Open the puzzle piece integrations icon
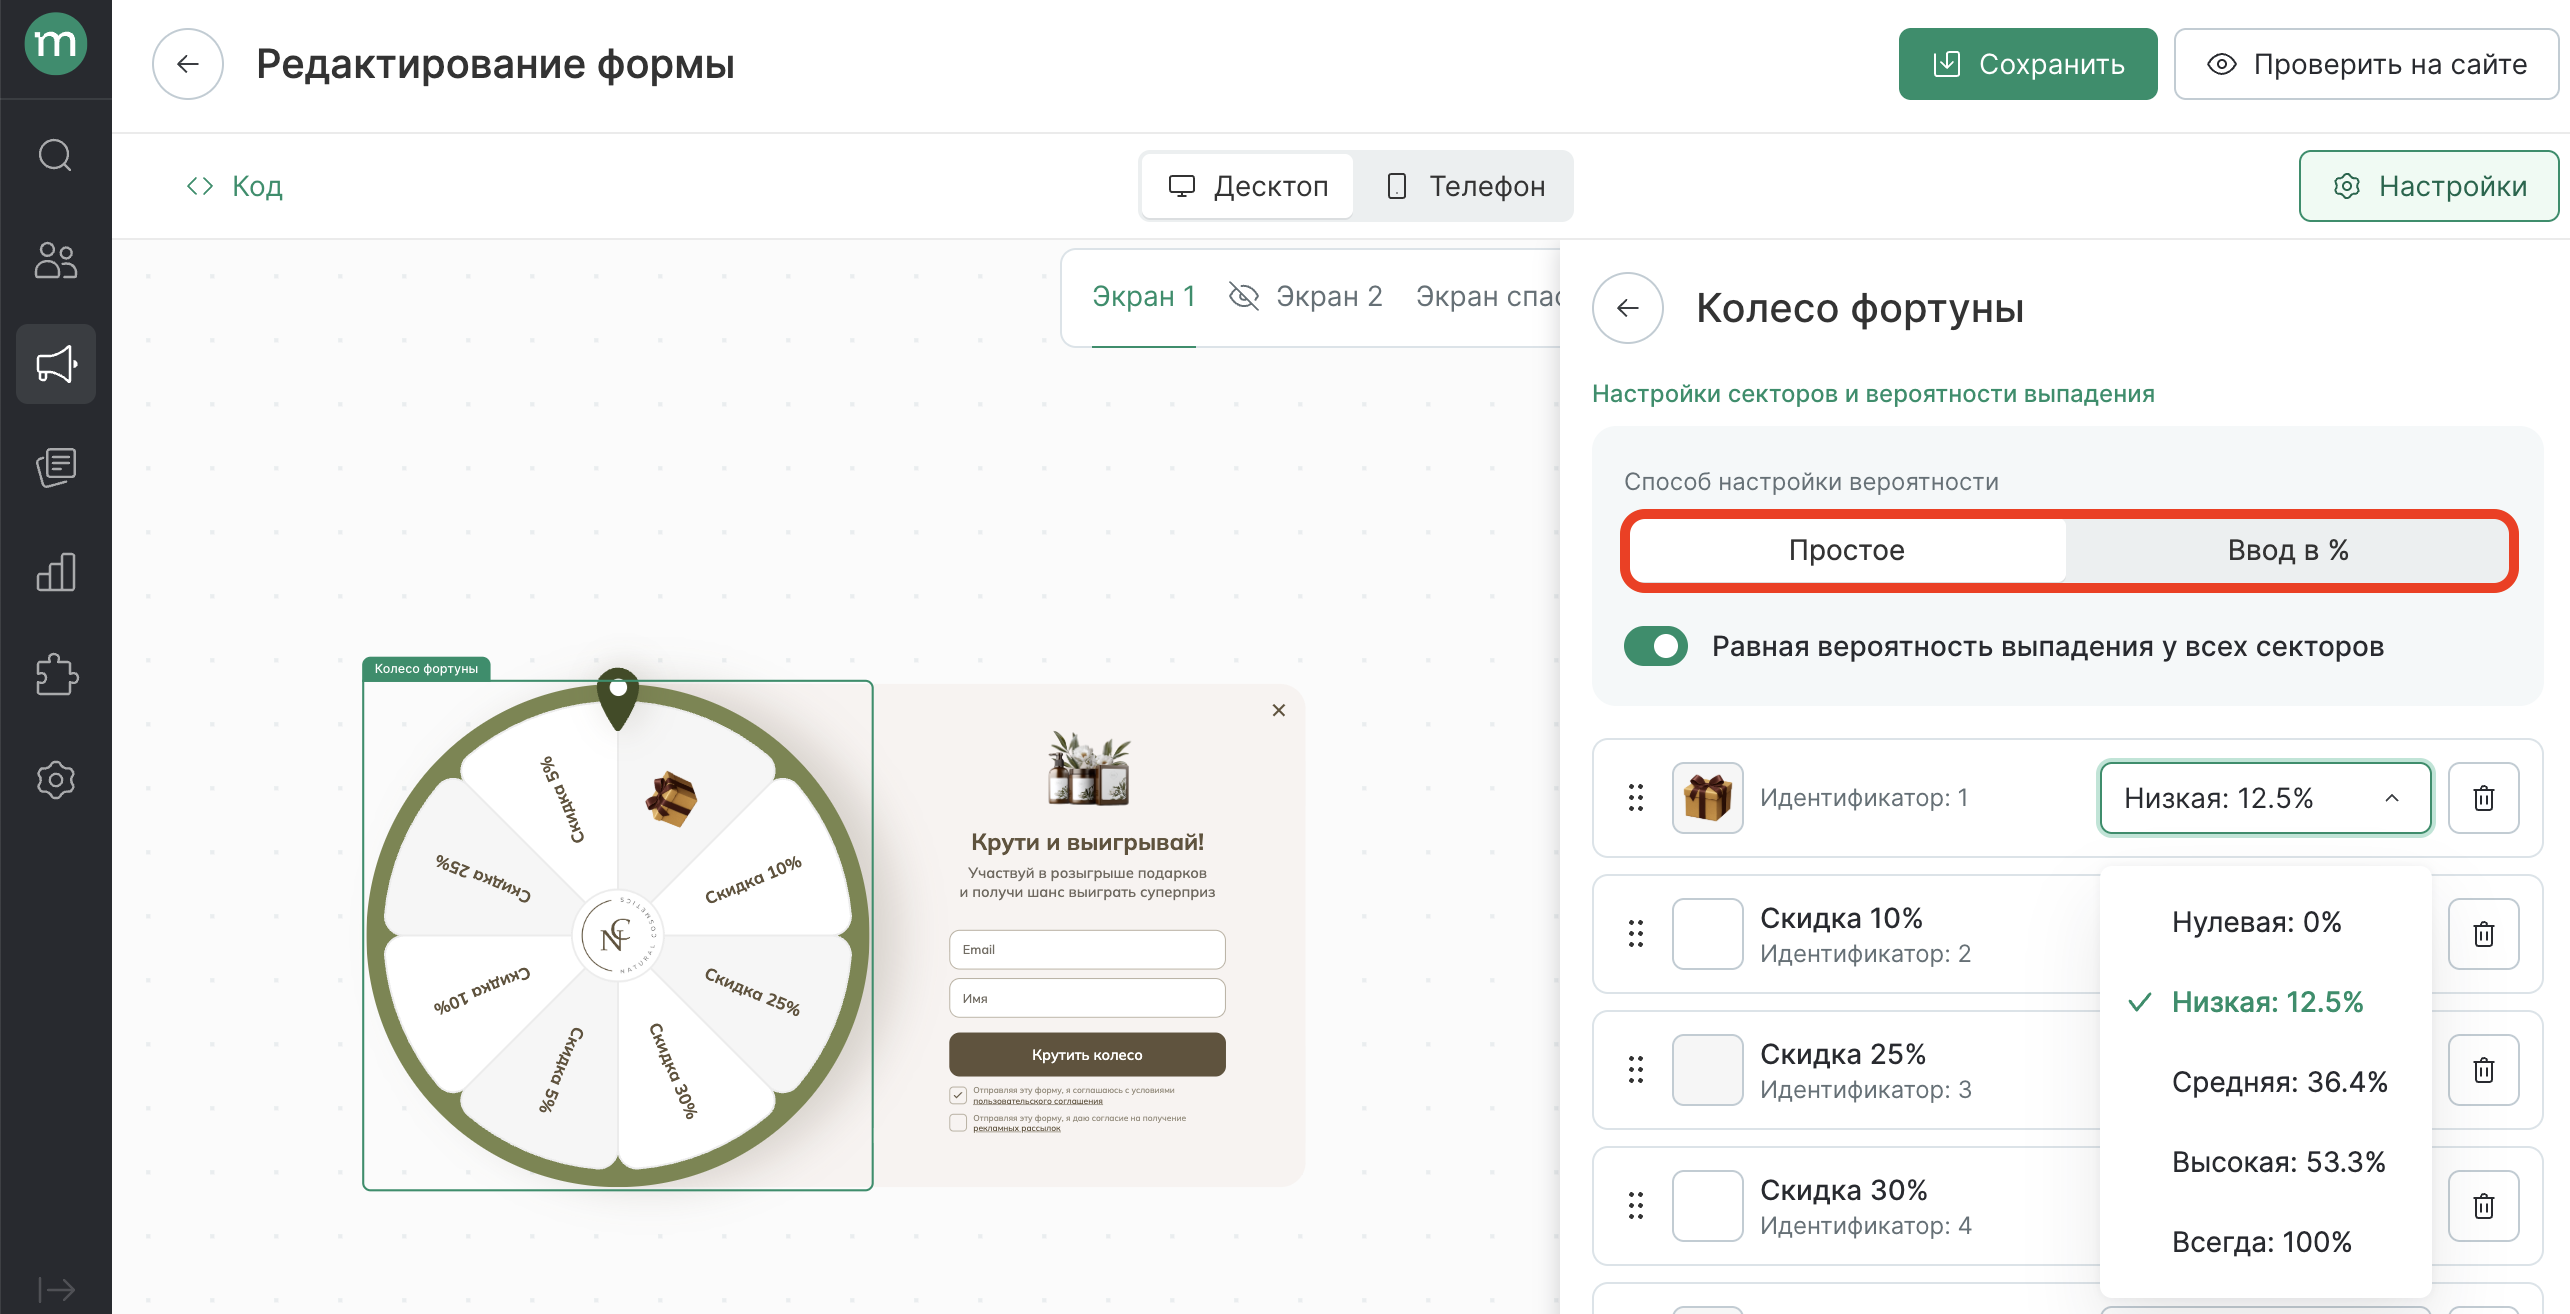2570x1314 pixels. (55, 675)
